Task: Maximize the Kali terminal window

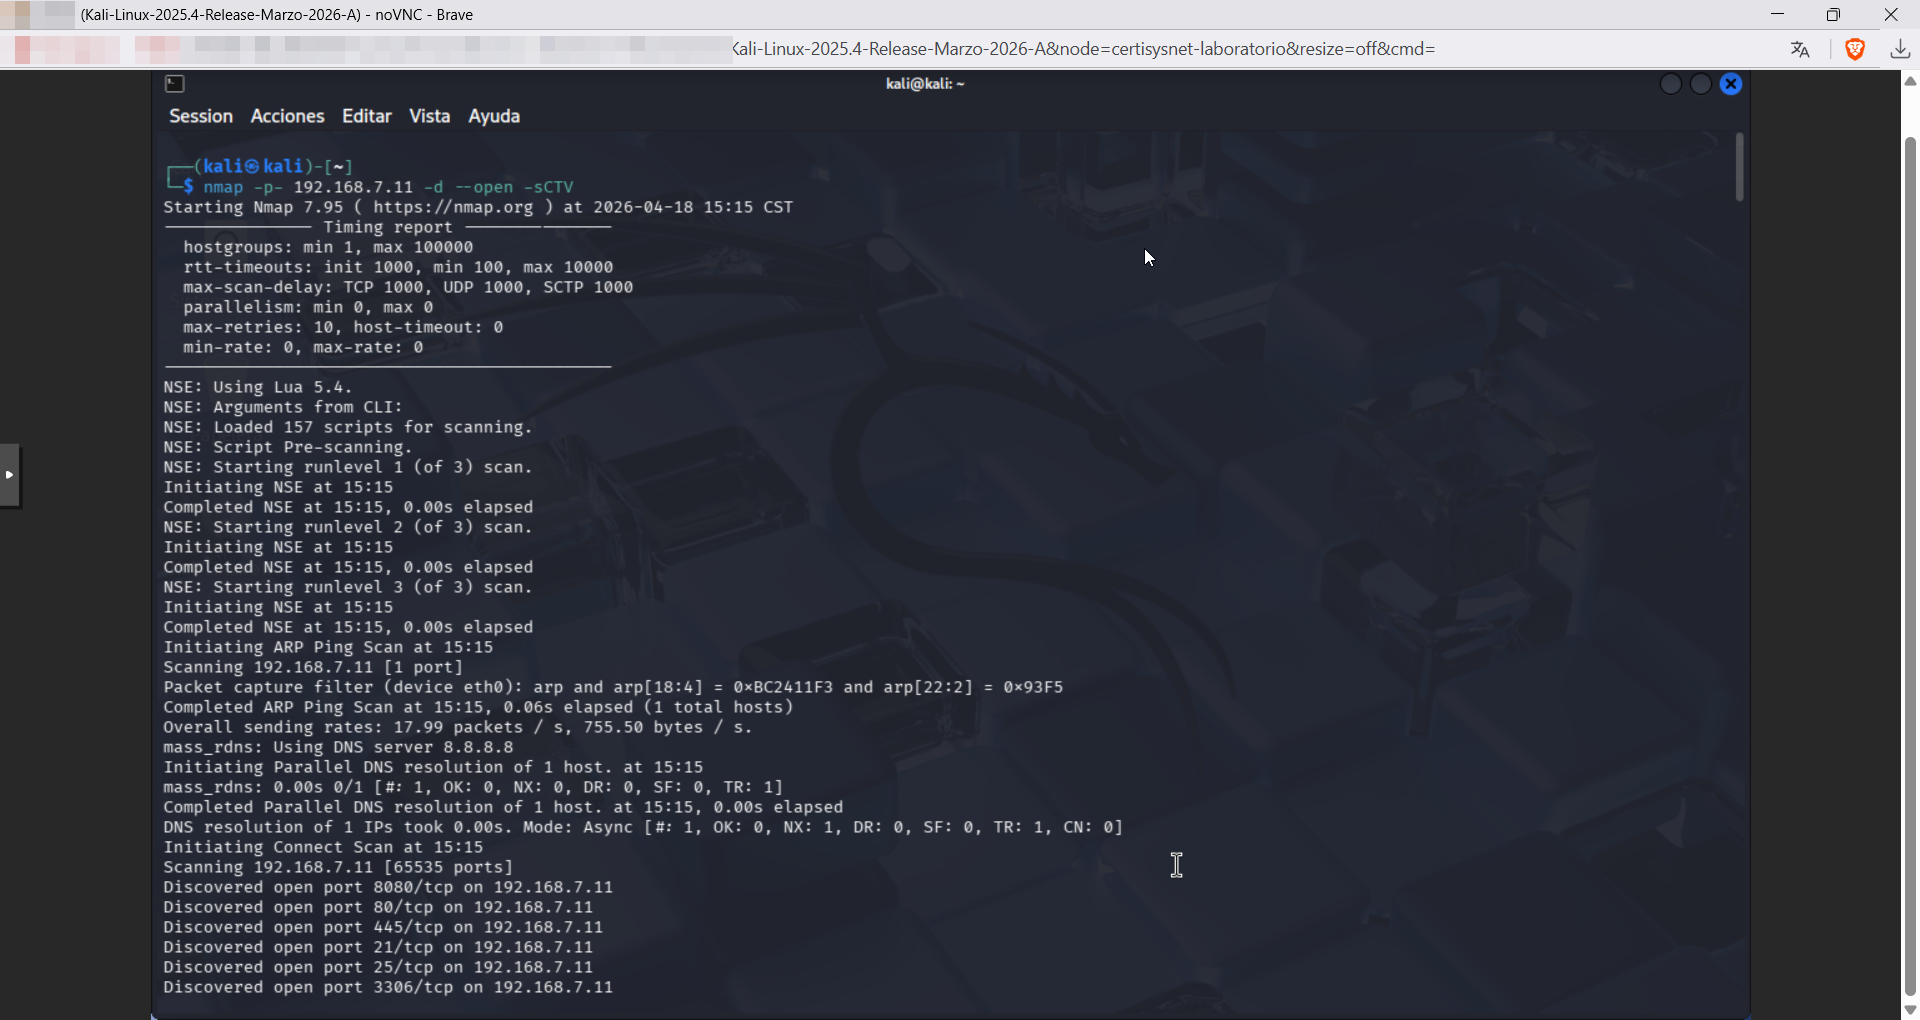Action: point(1701,84)
